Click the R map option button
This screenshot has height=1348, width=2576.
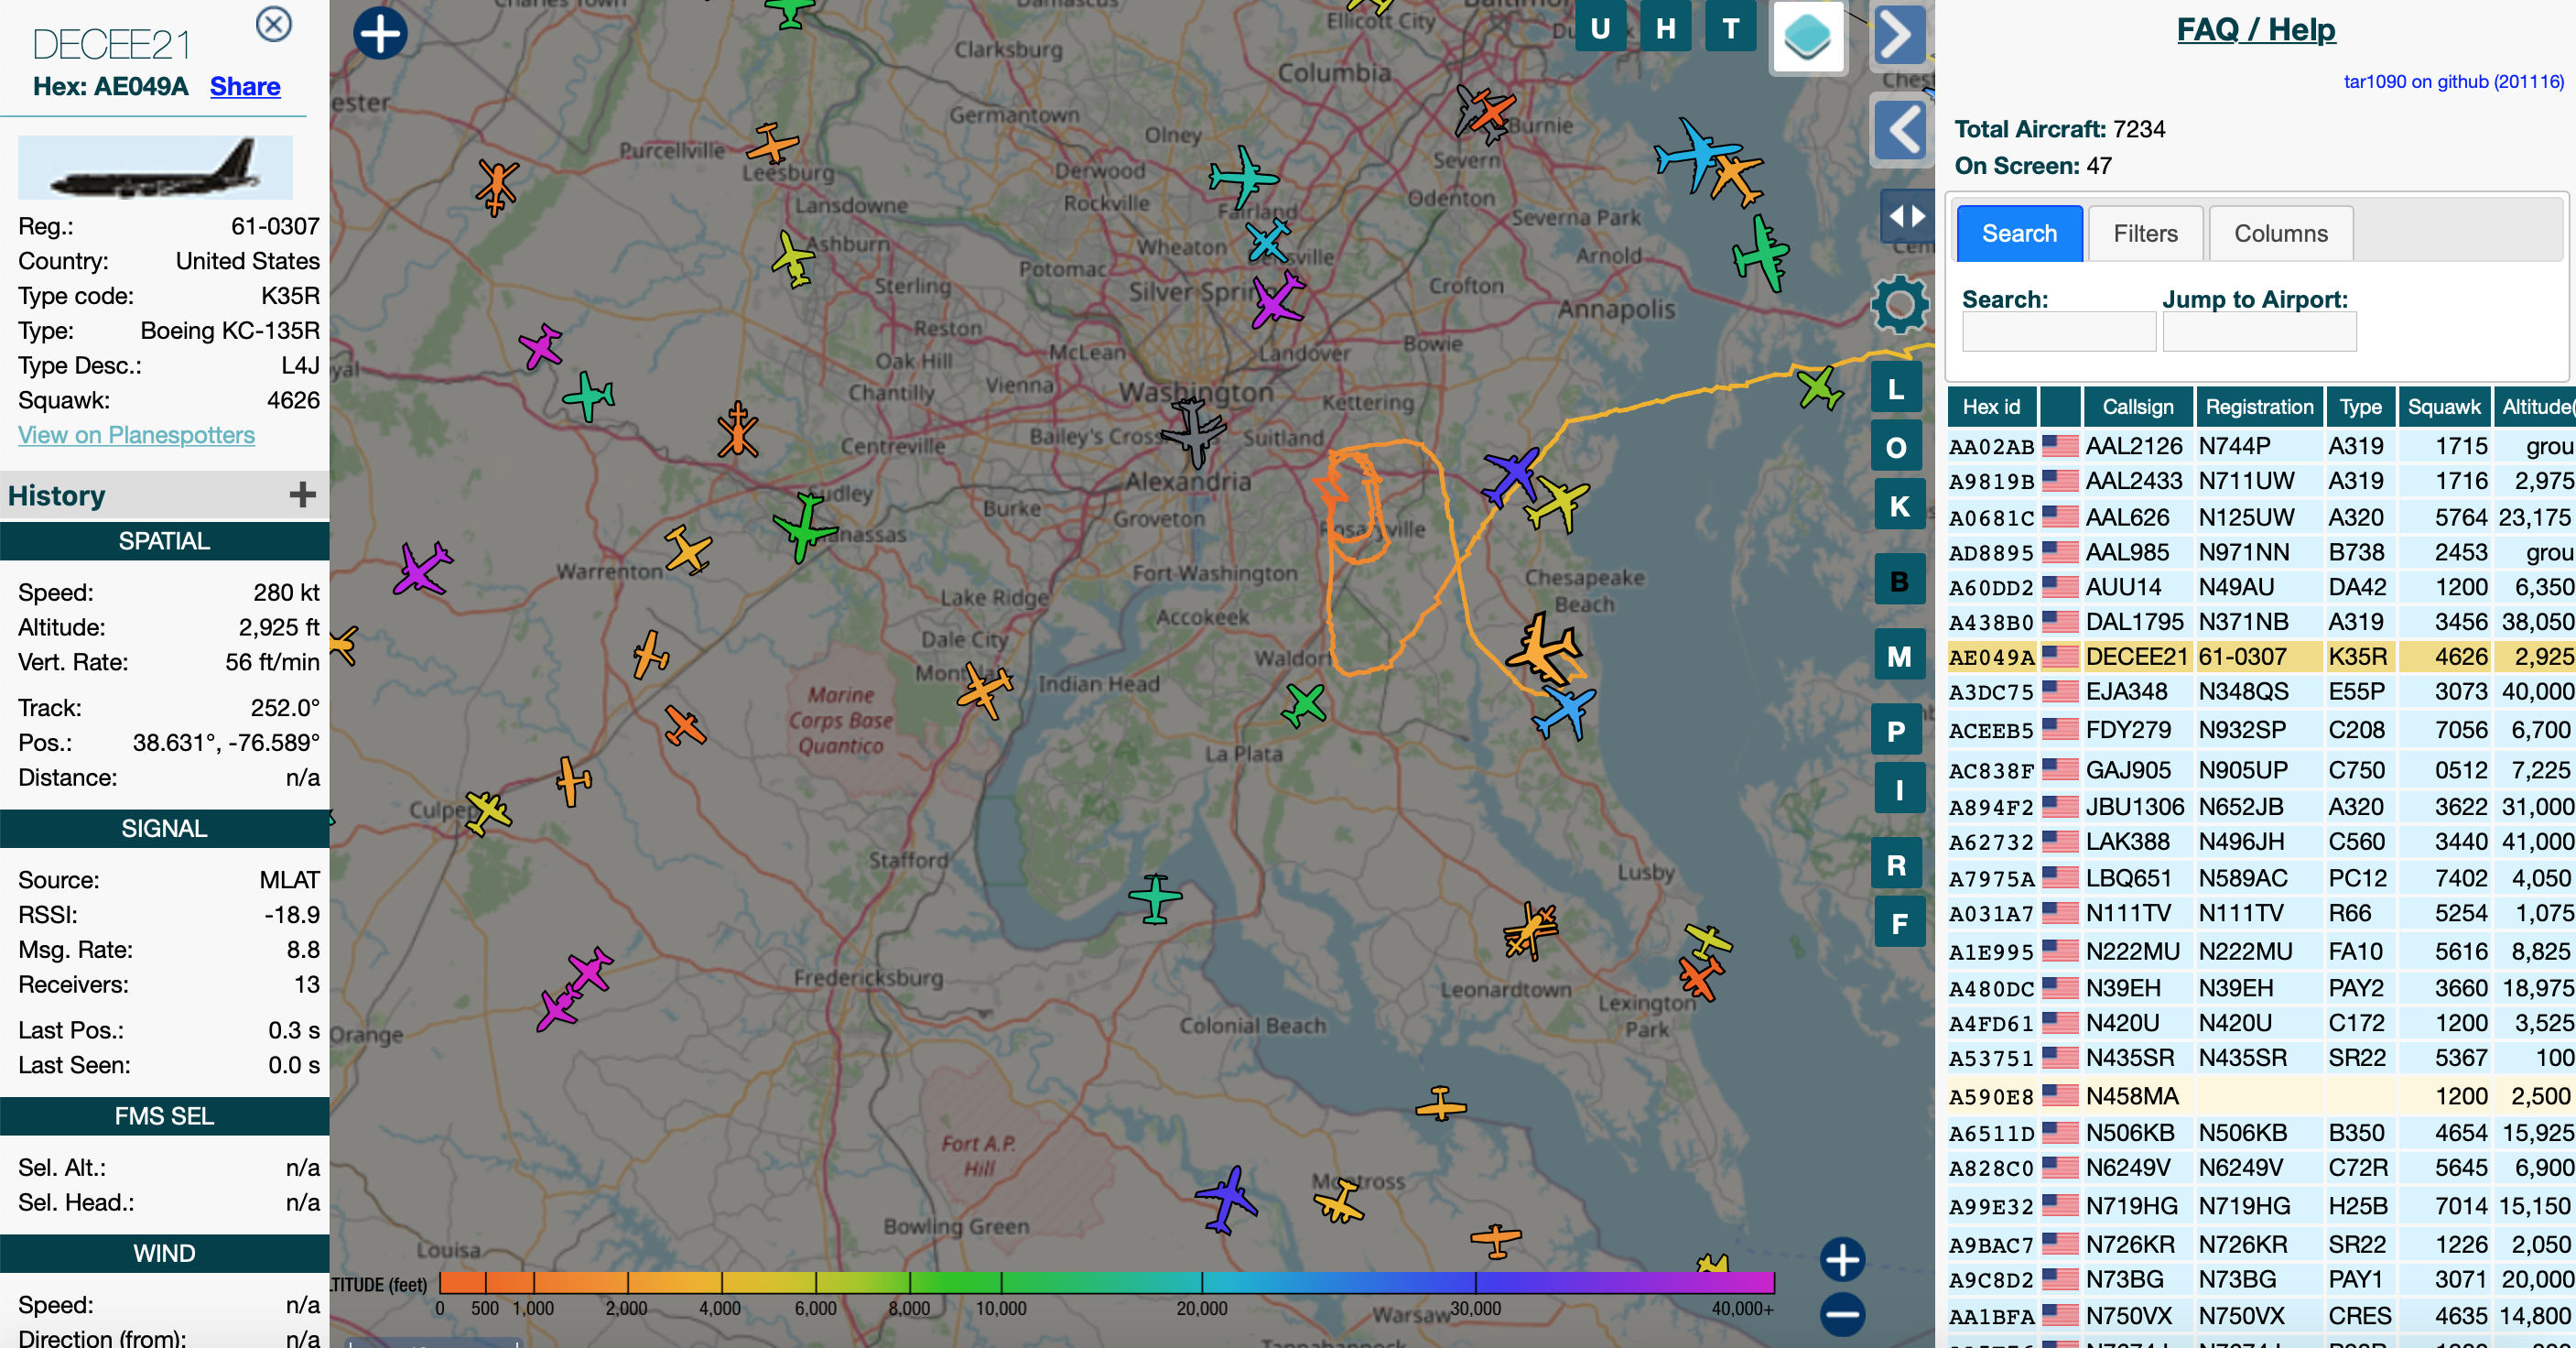[x=1896, y=865]
